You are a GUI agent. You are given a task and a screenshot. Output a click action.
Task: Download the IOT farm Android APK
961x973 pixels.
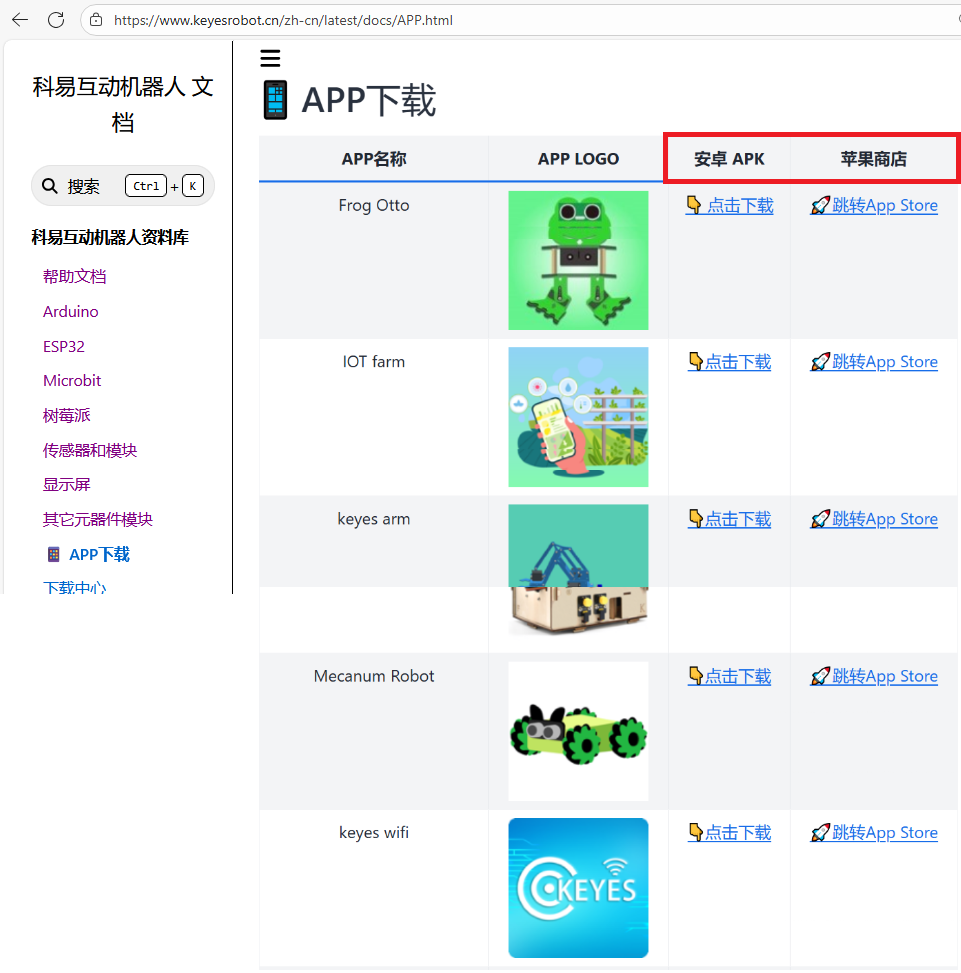pyautogui.click(x=730, y=362)
